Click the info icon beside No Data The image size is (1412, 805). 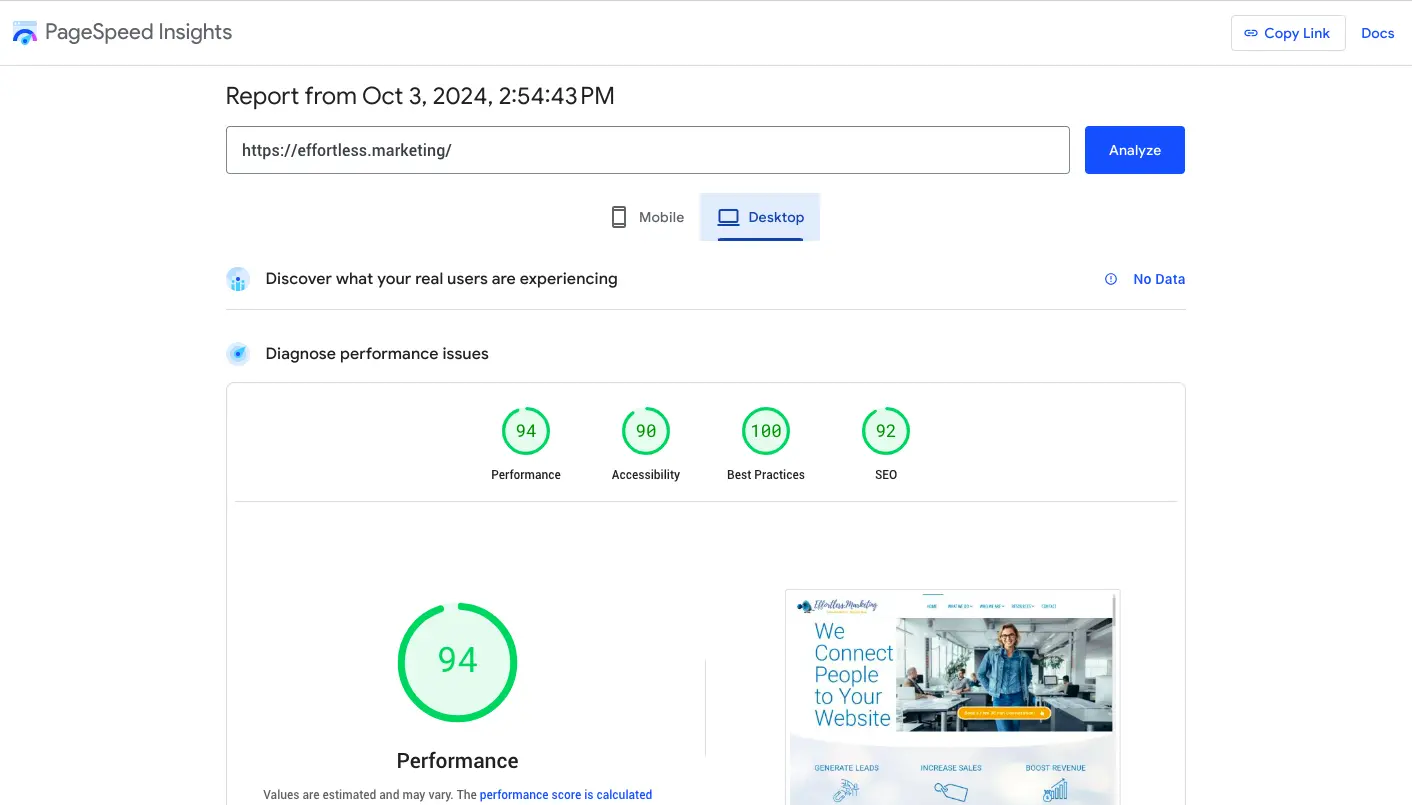pos(1110,279)
